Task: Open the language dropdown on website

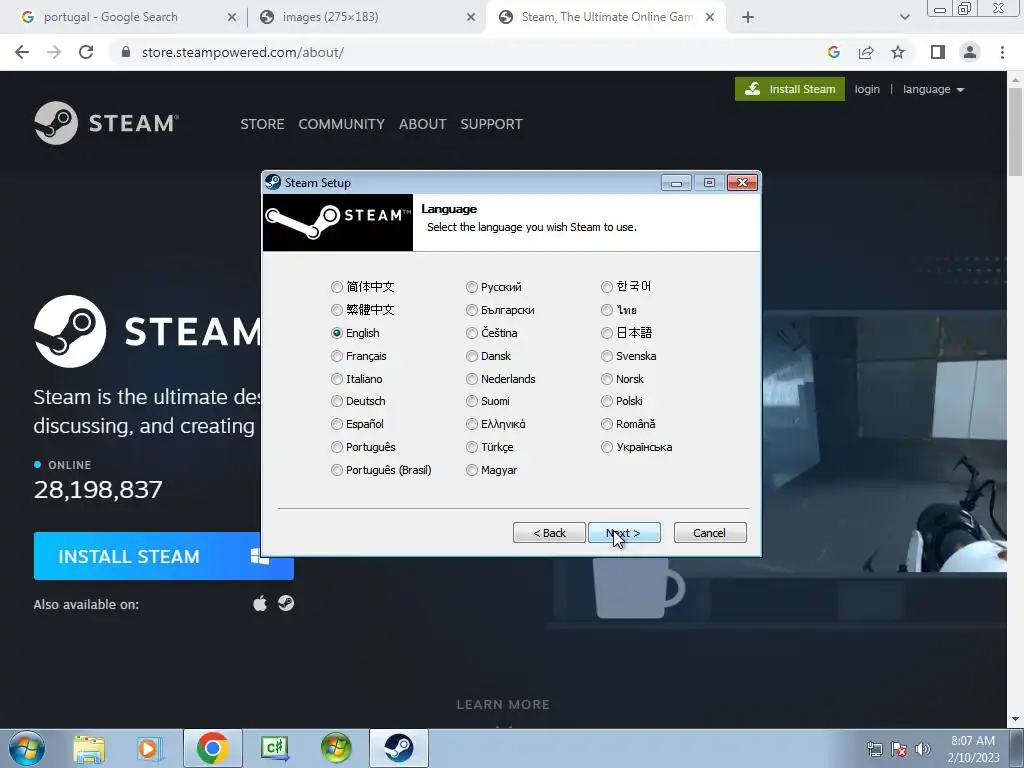Action: [933, 89]
